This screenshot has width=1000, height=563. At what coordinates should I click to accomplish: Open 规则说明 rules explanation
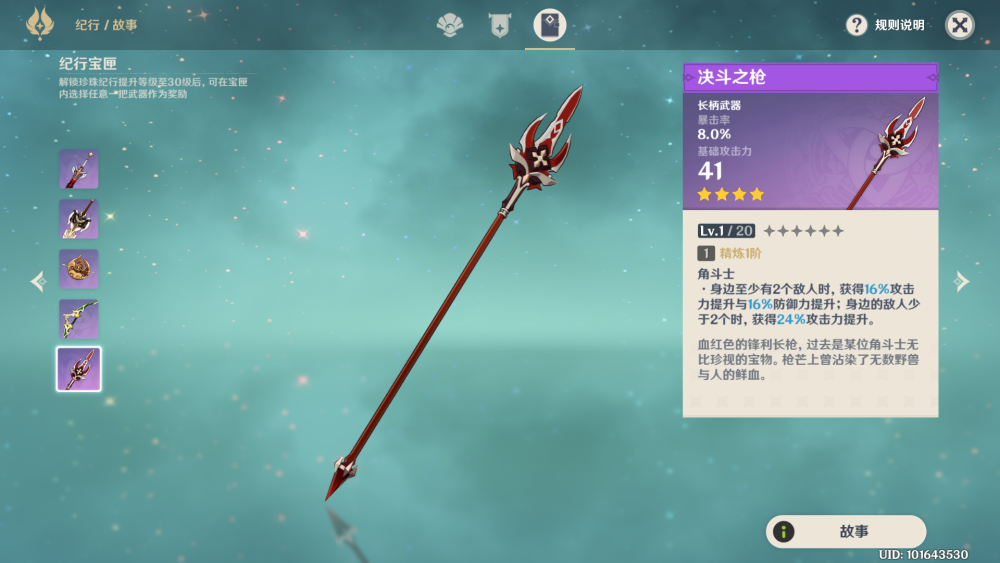coord(899,25)
